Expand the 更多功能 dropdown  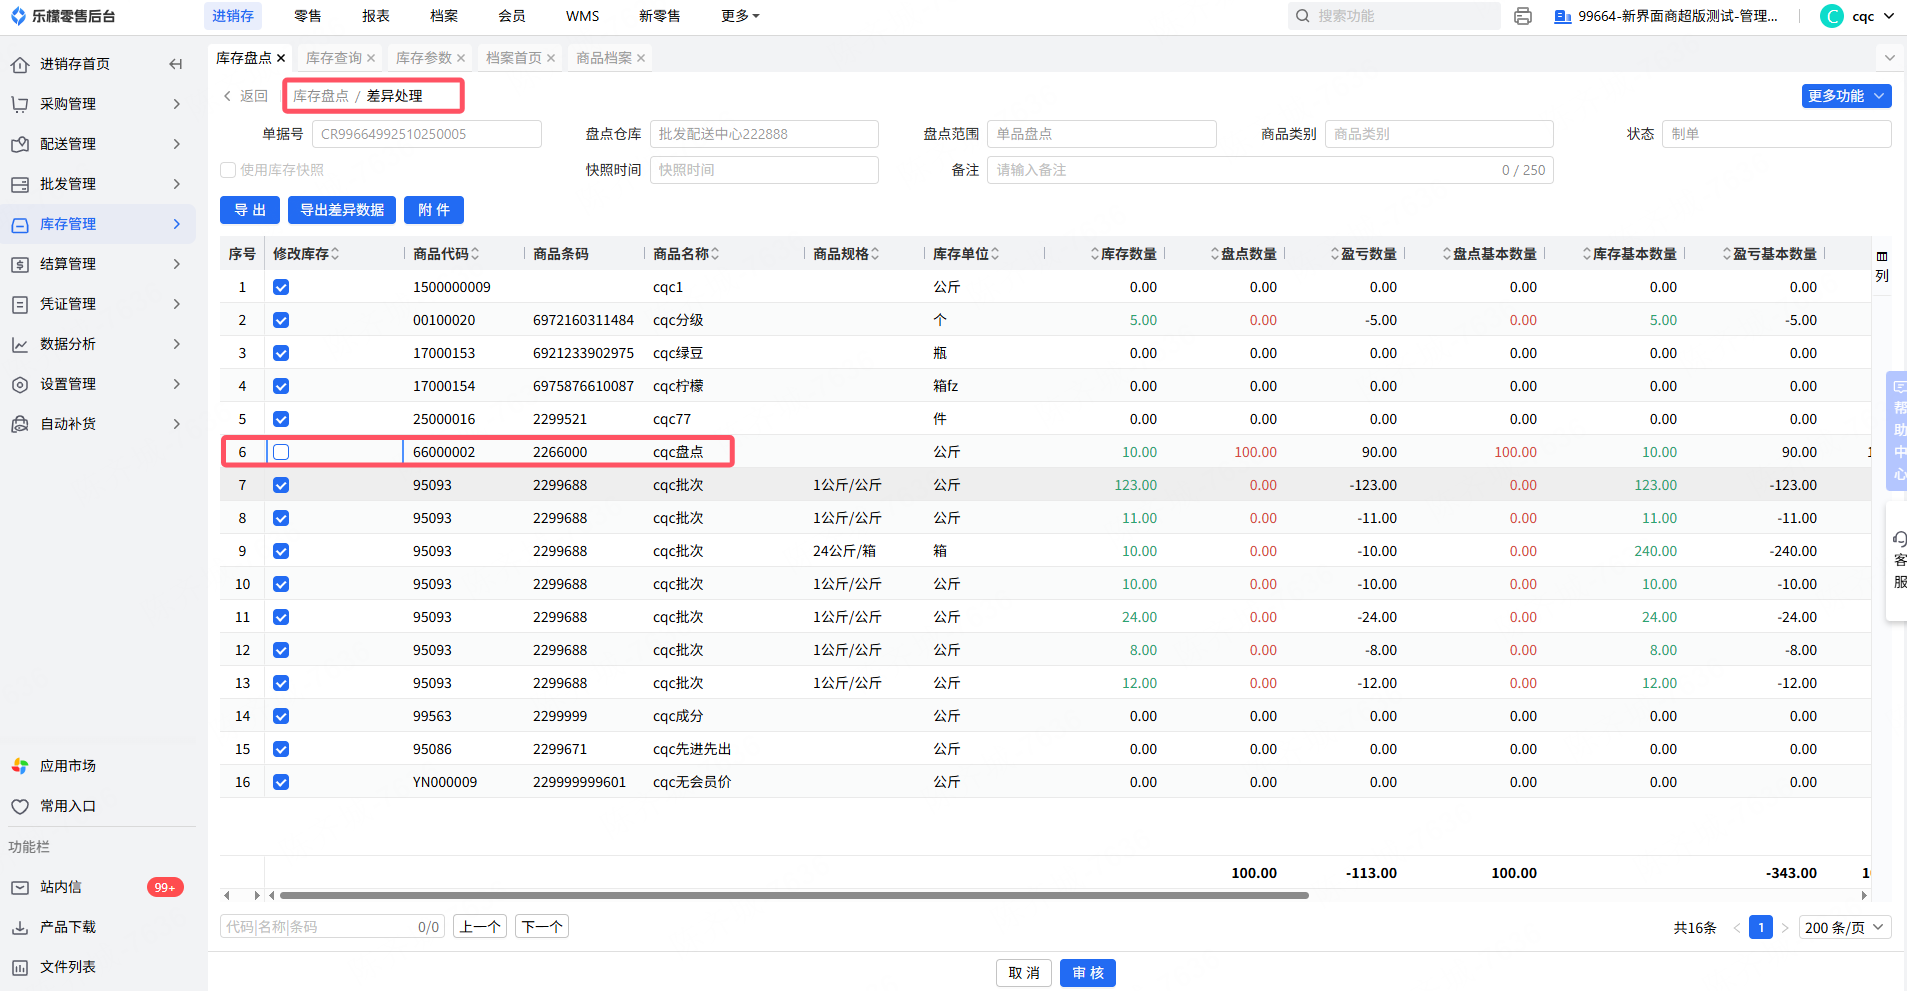click(x=1846, y=96)
